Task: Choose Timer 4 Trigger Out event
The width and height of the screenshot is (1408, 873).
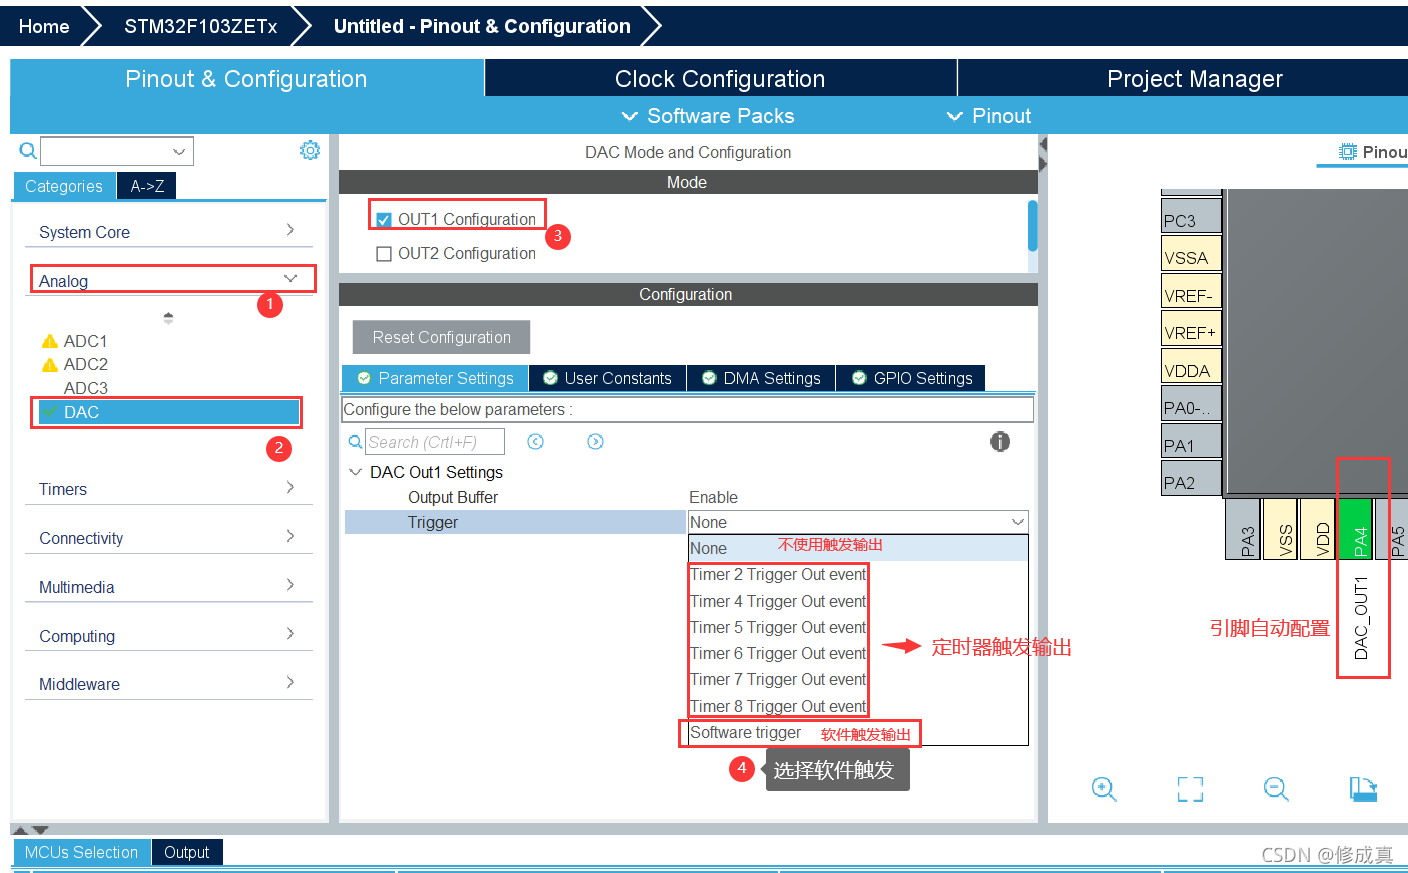Action: [x=778, y=601]
